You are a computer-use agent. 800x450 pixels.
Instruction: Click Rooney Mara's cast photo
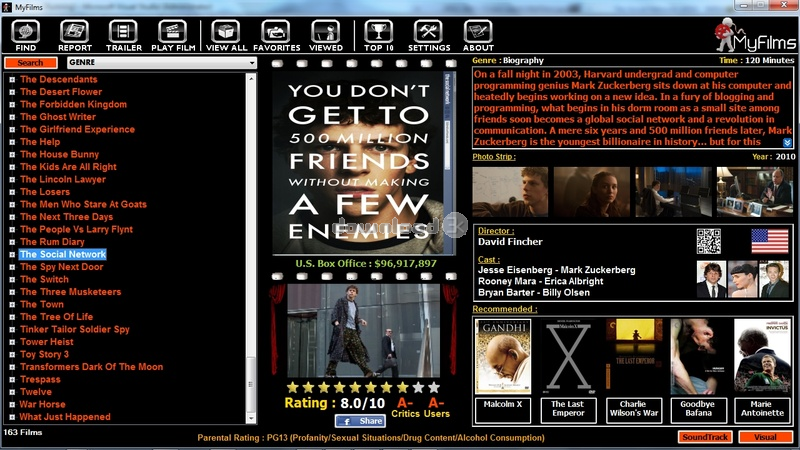coord(742,280)
